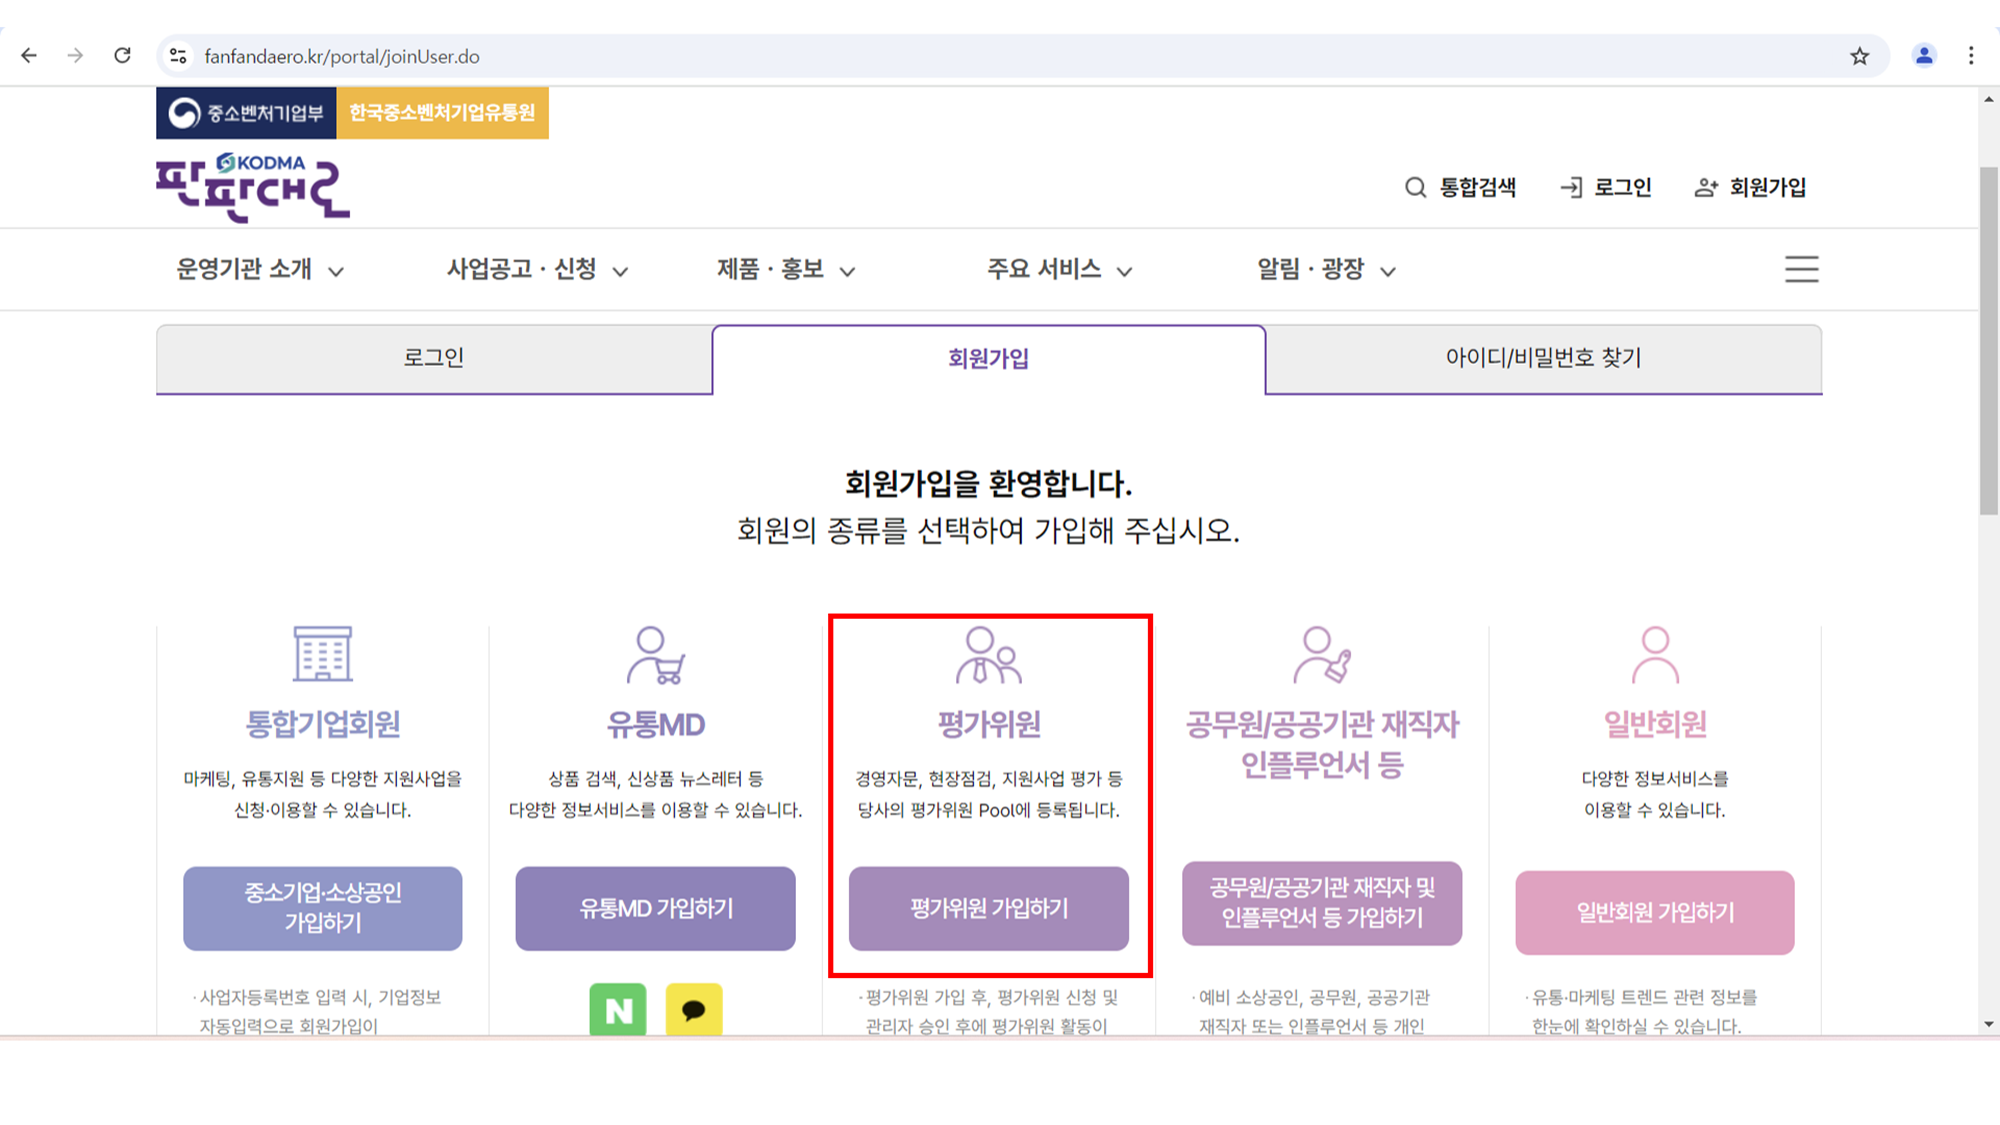Click the 통합검색 magnifier icon
This screenshot has width=2000, height=1125.
click(x=1415, y=187)
